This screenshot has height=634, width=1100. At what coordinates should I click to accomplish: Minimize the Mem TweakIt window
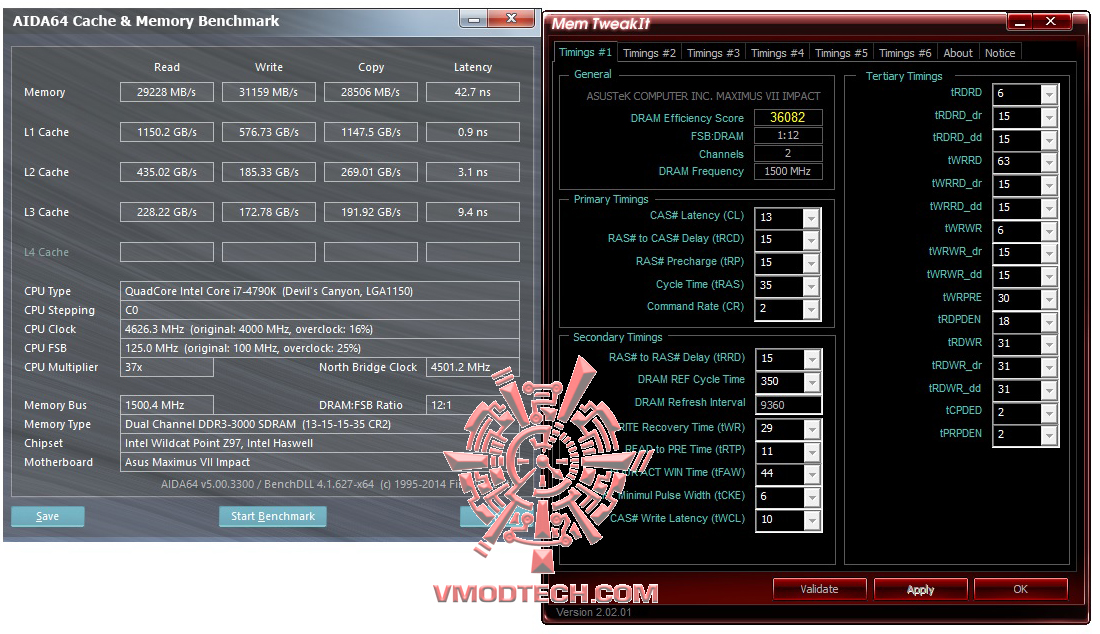[x=1021, y=22]
